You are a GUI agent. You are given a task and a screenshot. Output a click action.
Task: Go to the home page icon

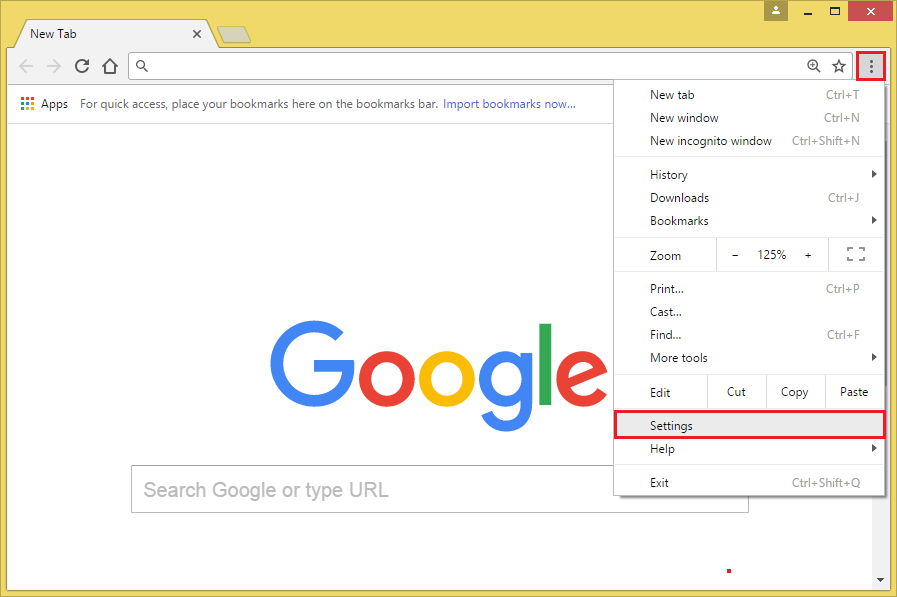[110, 66]
